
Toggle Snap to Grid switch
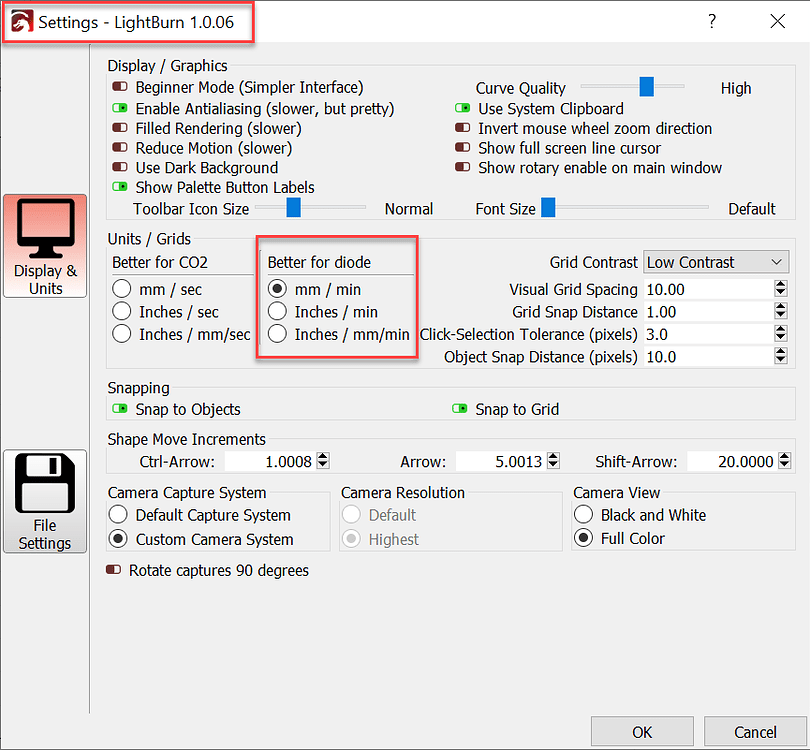pyautogui.click(x=461, y=409)
